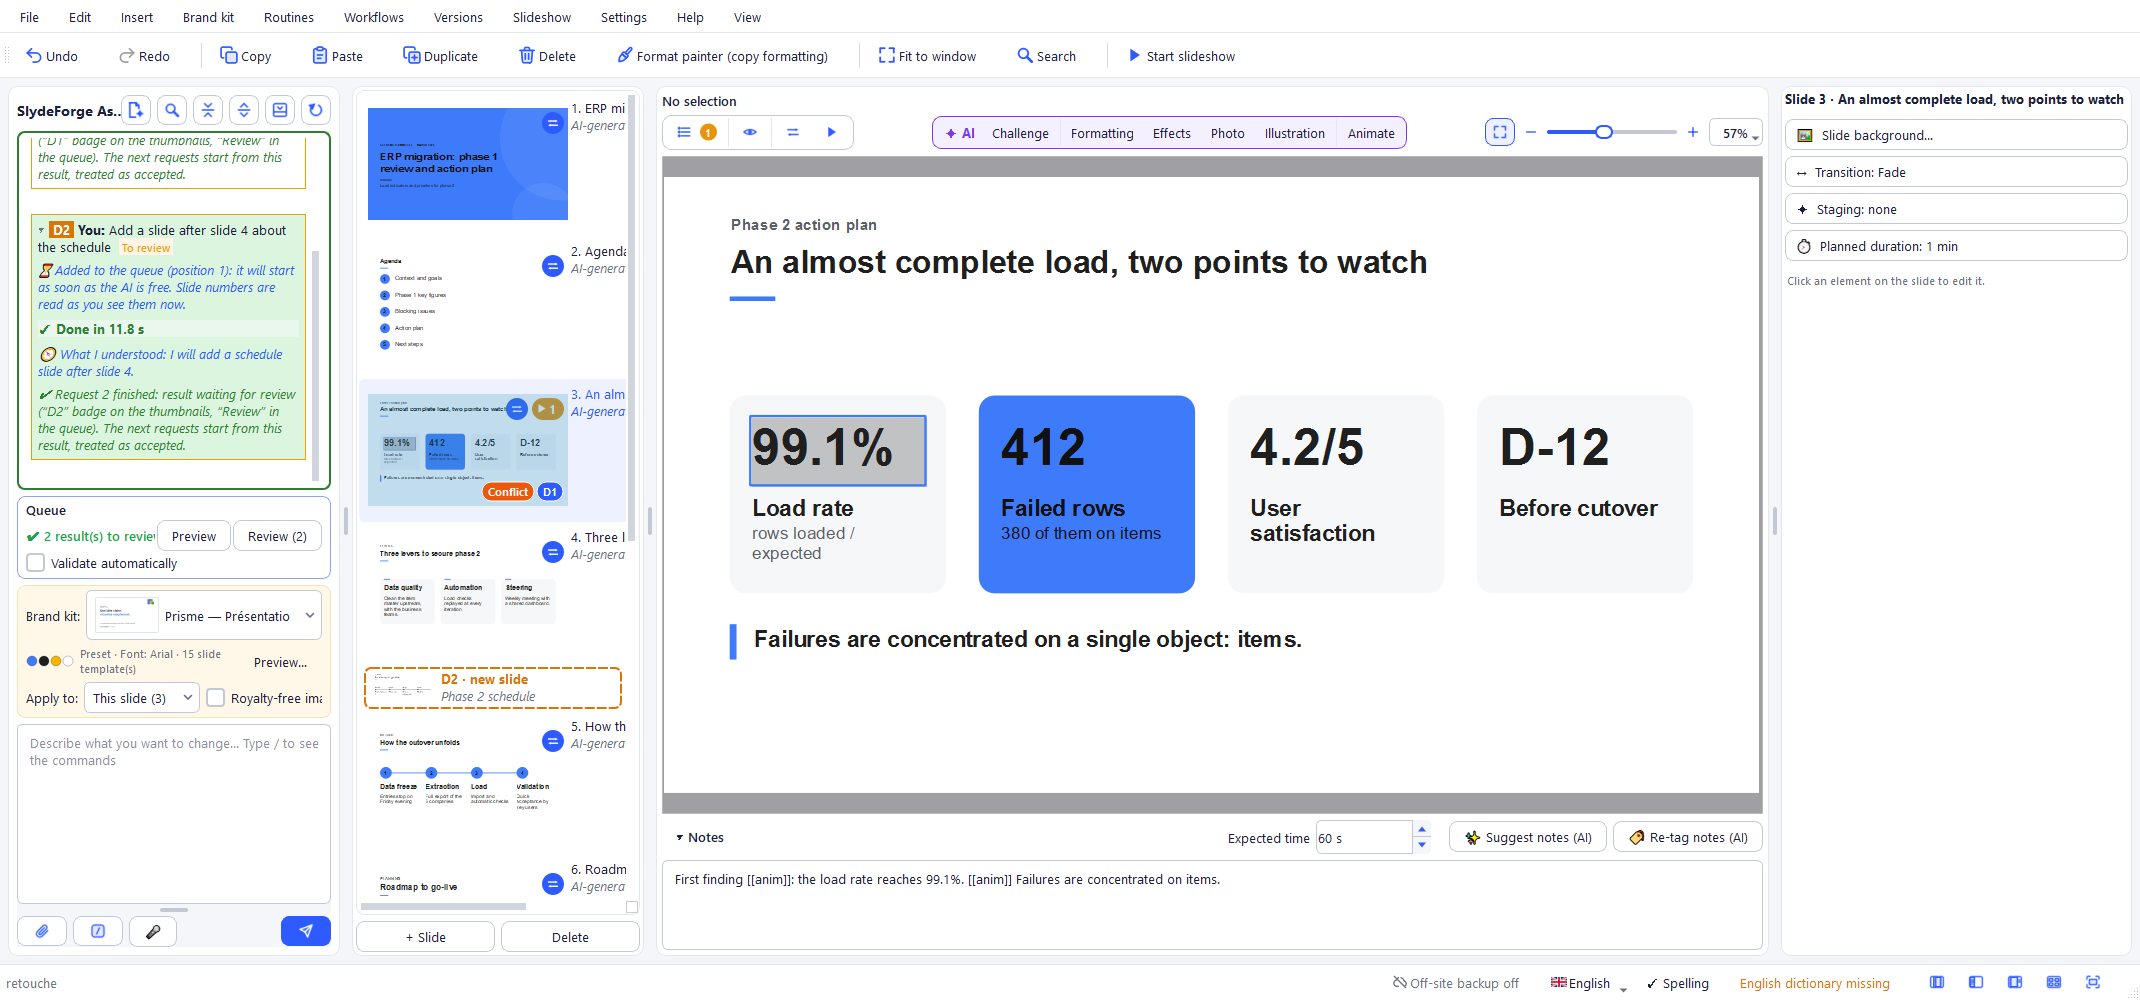Screen dimensions: 2140x1000
Task: Collapse all conversation entries icon
Action: (208, 110)
